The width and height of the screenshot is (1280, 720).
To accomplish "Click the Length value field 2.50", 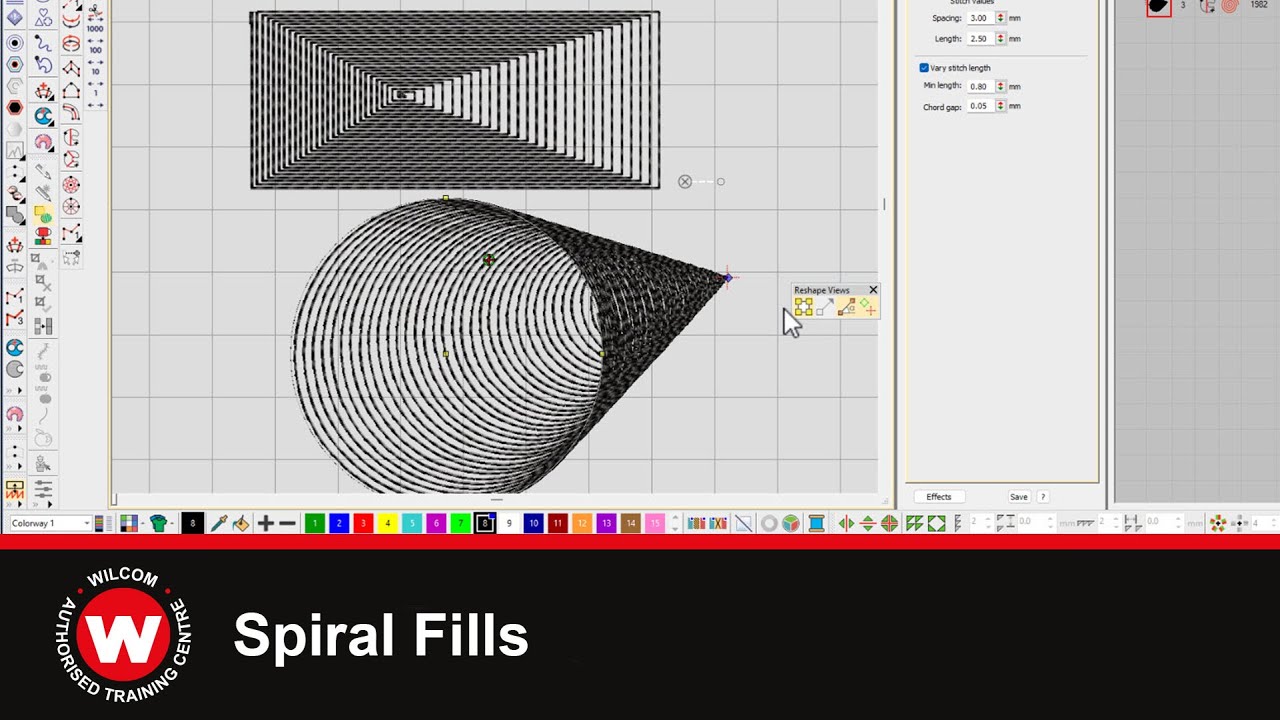I will [980, 39].
